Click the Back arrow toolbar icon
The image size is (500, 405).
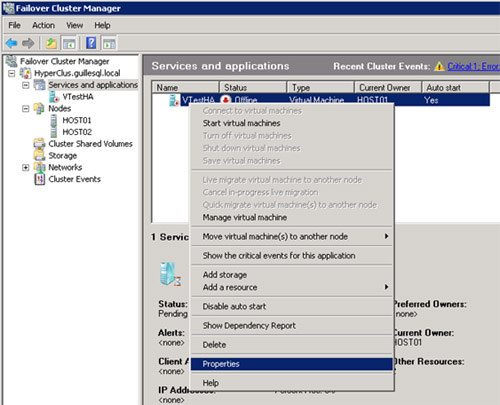[12, 43]
